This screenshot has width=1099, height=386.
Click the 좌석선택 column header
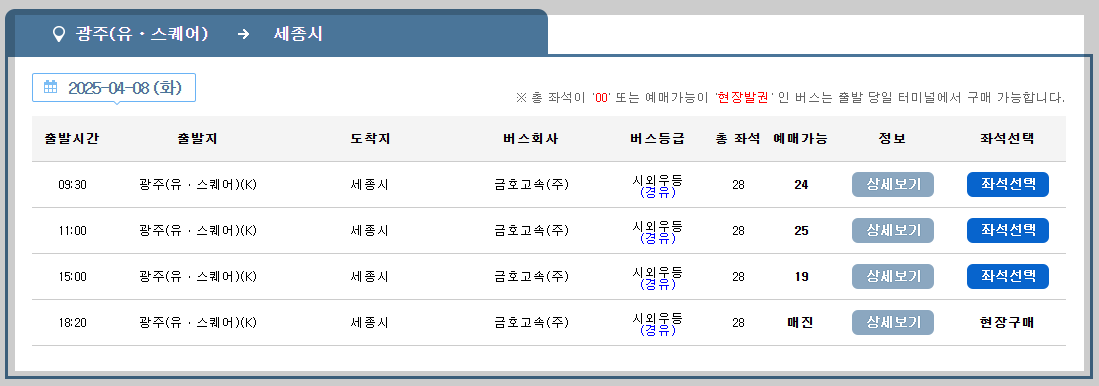click(x=1007, y=139)
